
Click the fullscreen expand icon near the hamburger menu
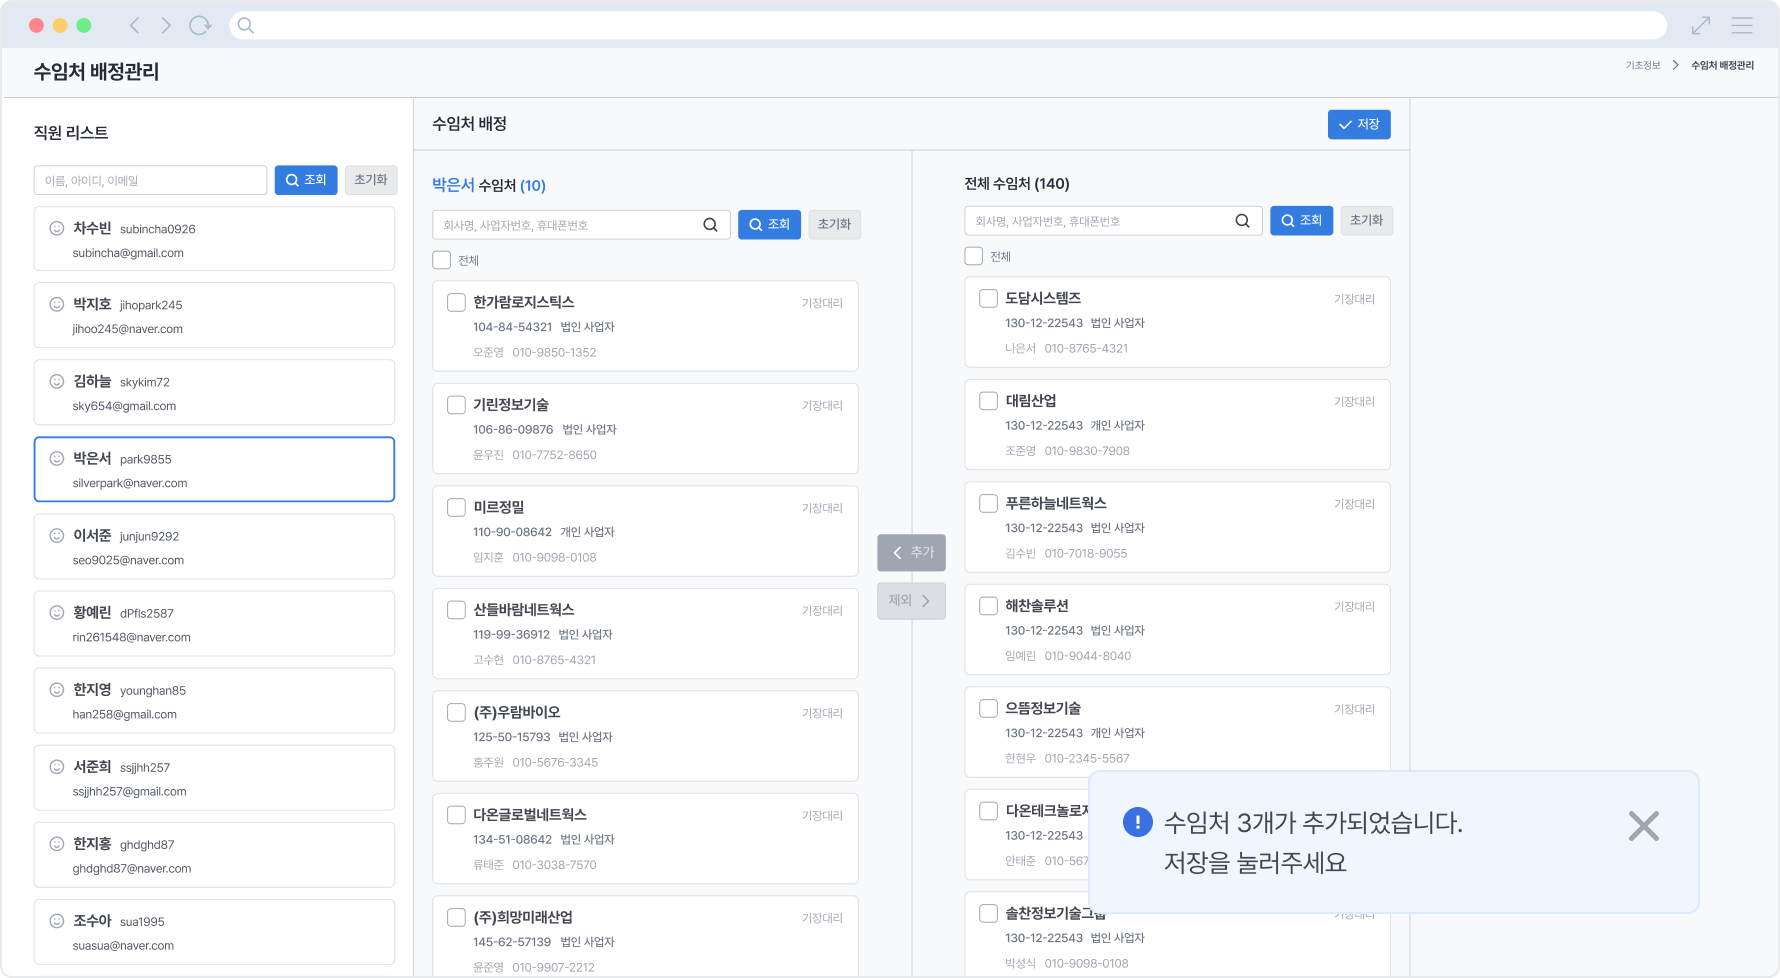click(x=1700, y=24)
